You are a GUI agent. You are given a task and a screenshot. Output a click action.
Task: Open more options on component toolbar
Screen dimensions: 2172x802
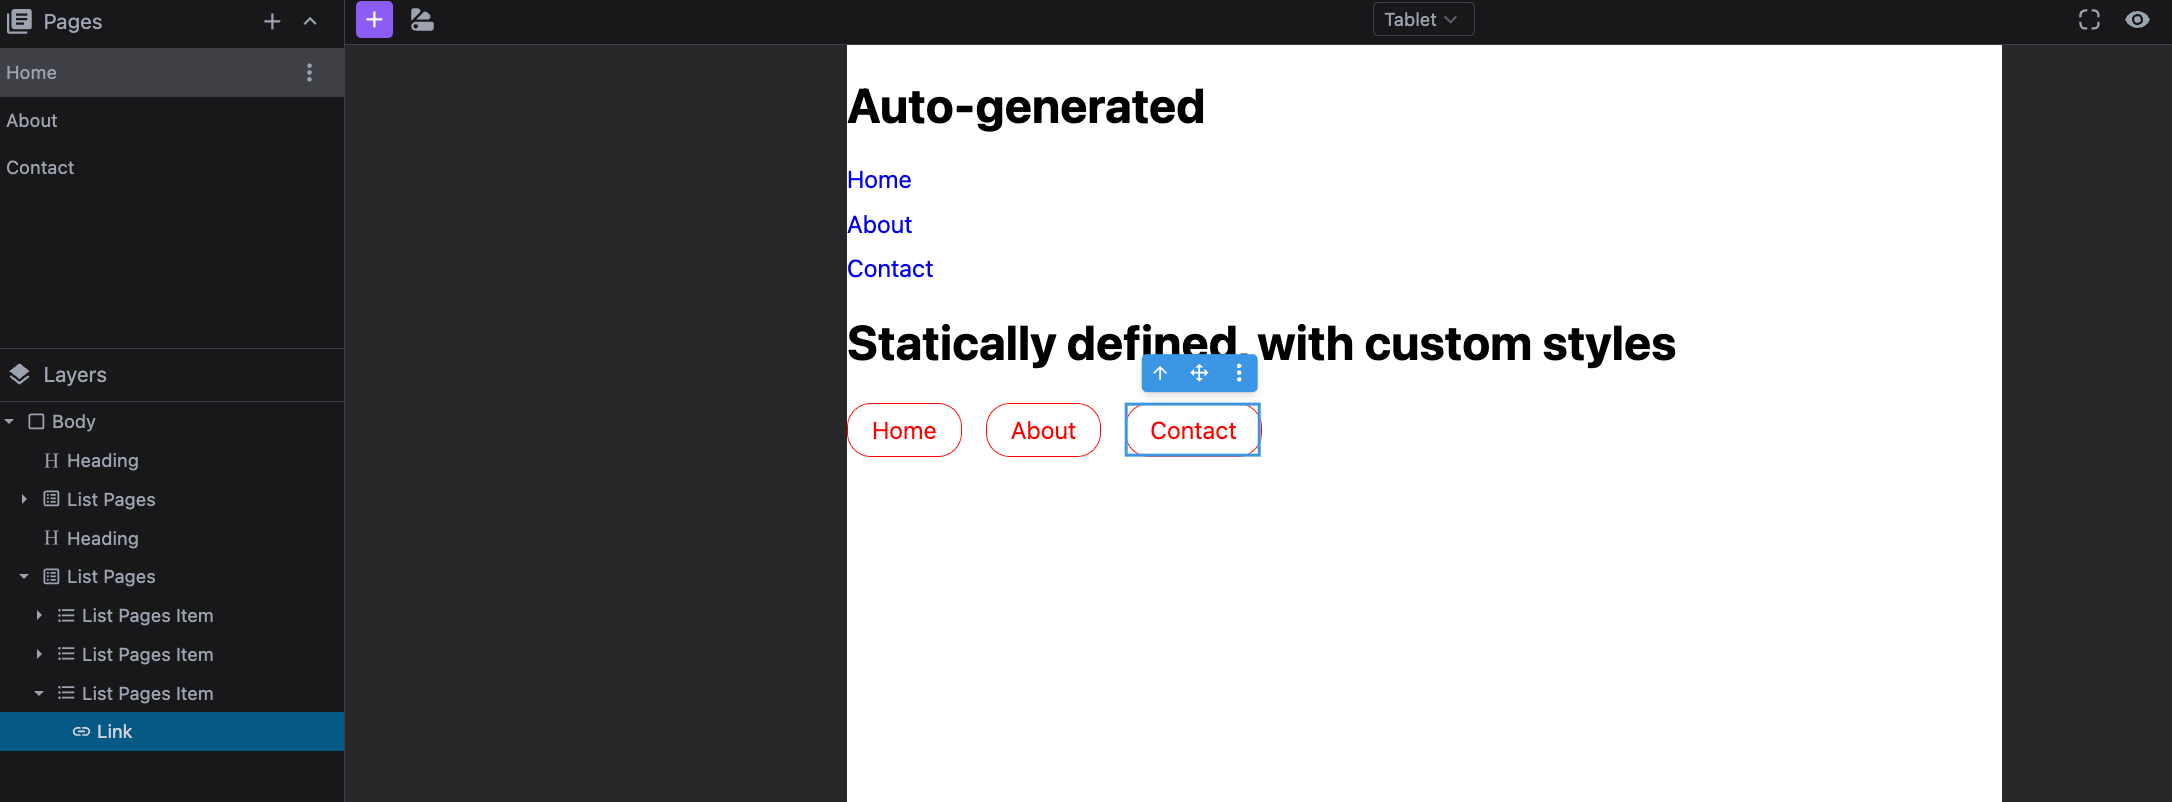[x=1239, y=373]
